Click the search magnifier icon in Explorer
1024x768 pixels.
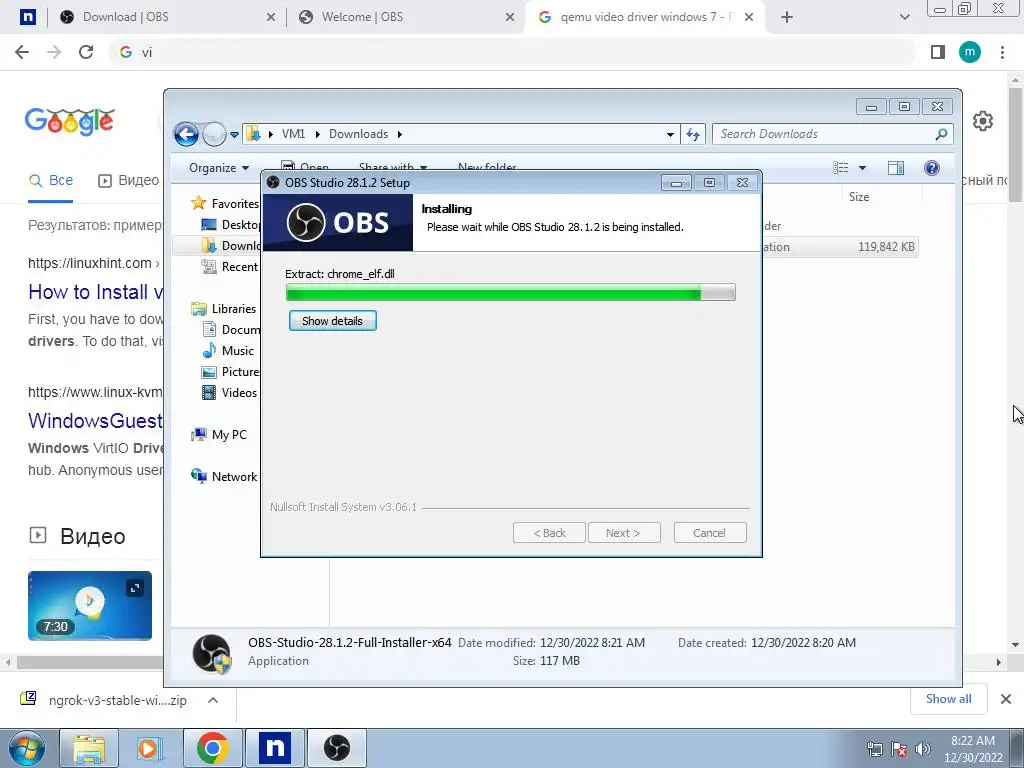(x=941, y=134)
